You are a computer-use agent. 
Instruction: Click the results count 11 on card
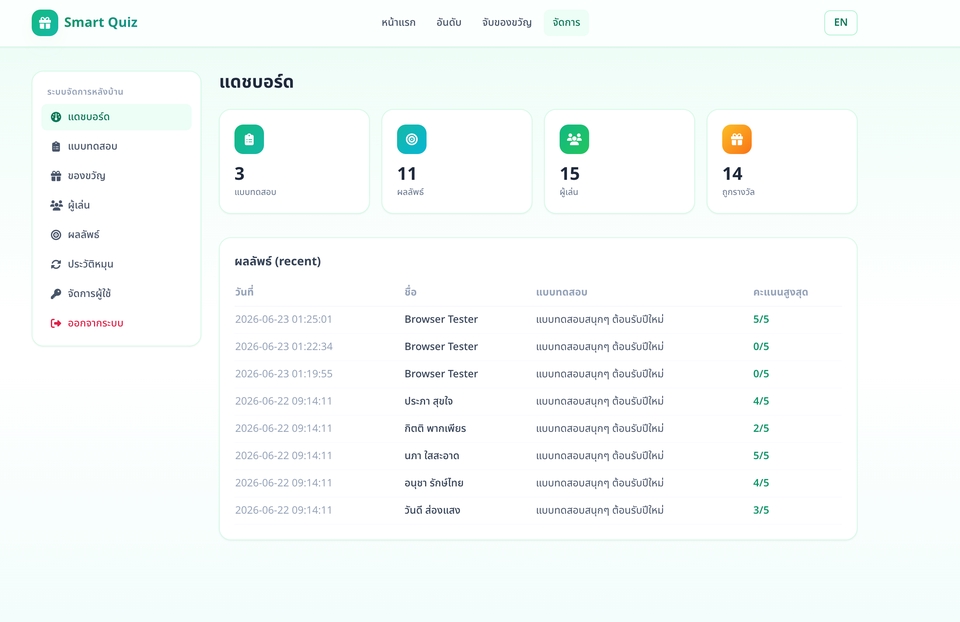407,174
